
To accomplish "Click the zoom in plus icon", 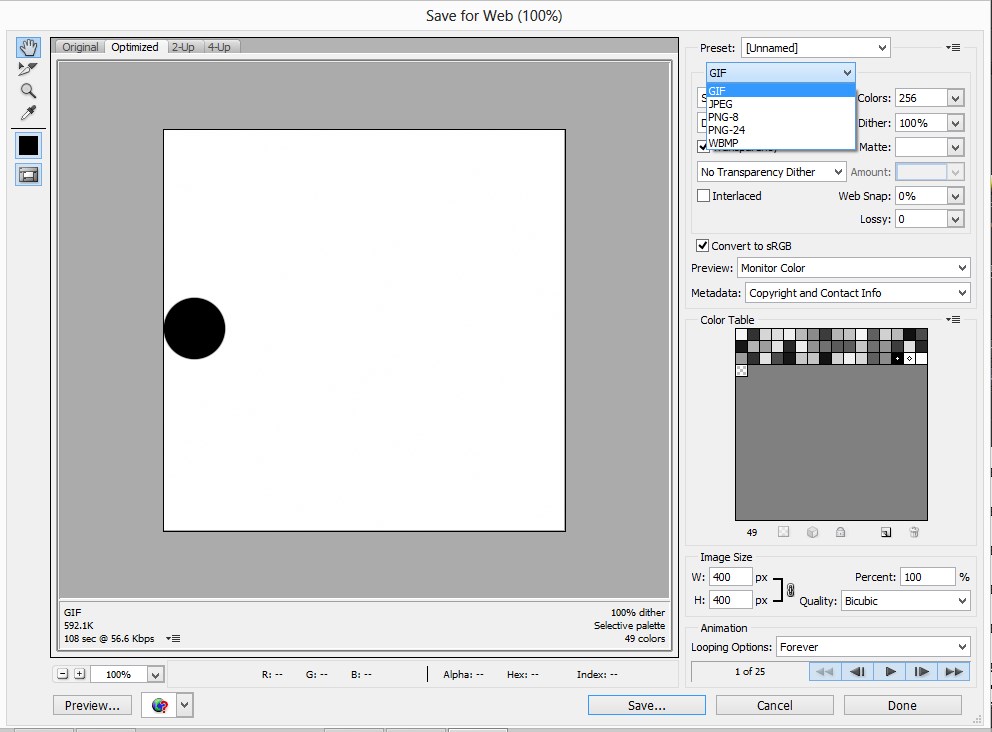I will 80,674.
